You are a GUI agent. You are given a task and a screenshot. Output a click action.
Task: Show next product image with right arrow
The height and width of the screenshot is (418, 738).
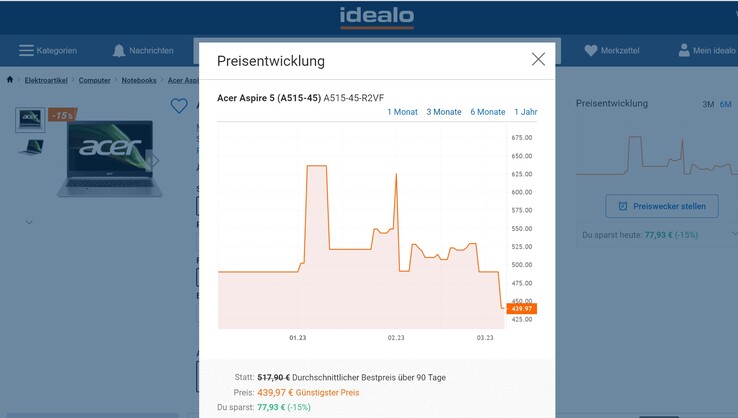click(155, 160)
